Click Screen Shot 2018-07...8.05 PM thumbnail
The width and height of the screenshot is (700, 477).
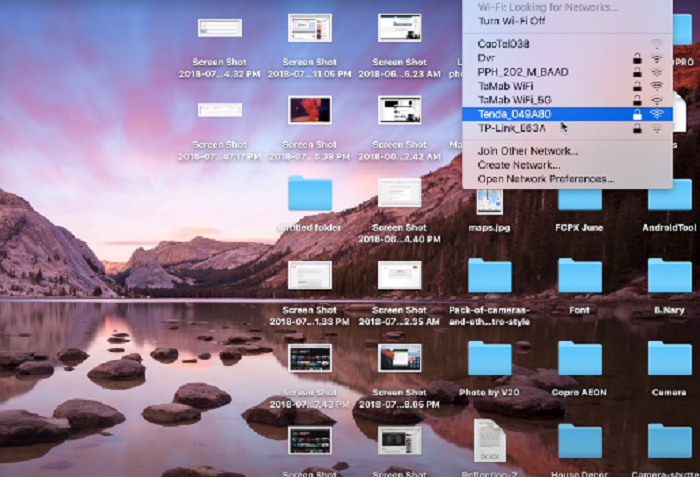400,358
